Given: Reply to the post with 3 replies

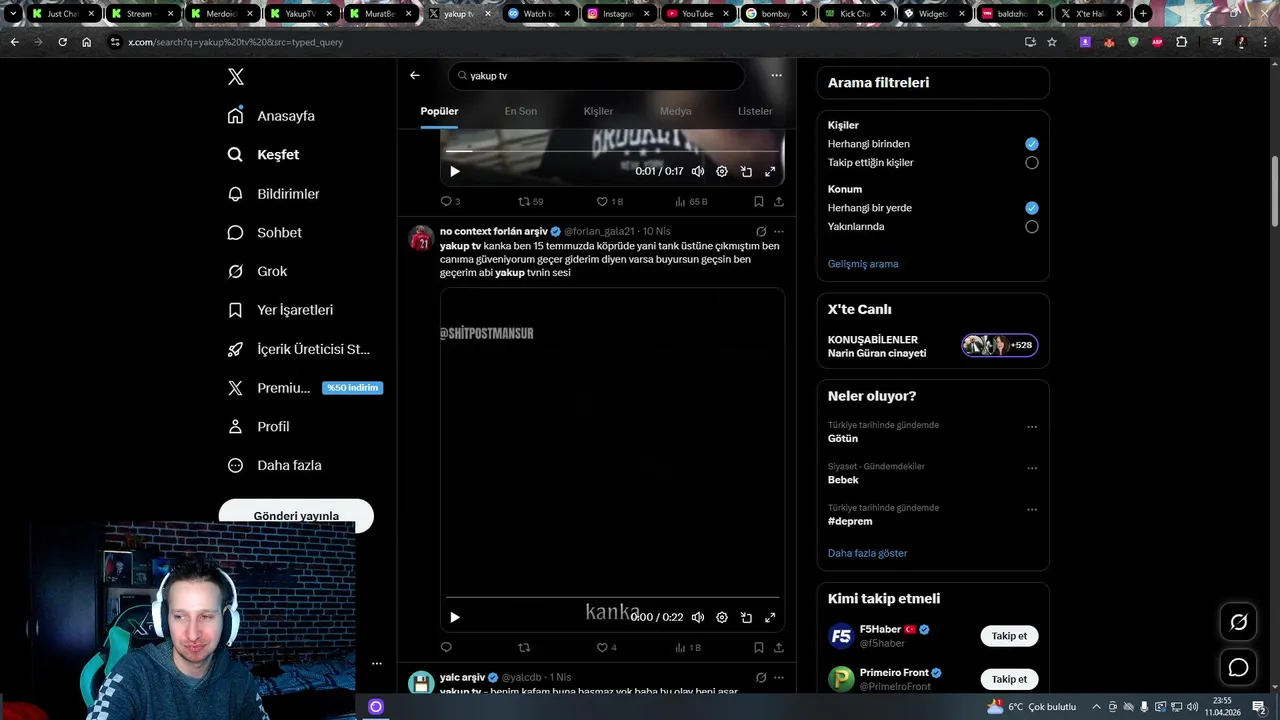Looking at the screenshot, I should (450, 201).
